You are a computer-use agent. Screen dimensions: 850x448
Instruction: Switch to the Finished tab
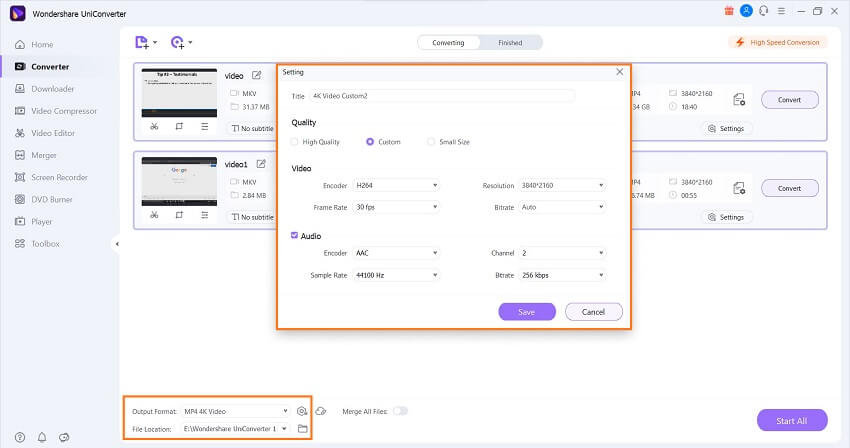coord(510,43)
